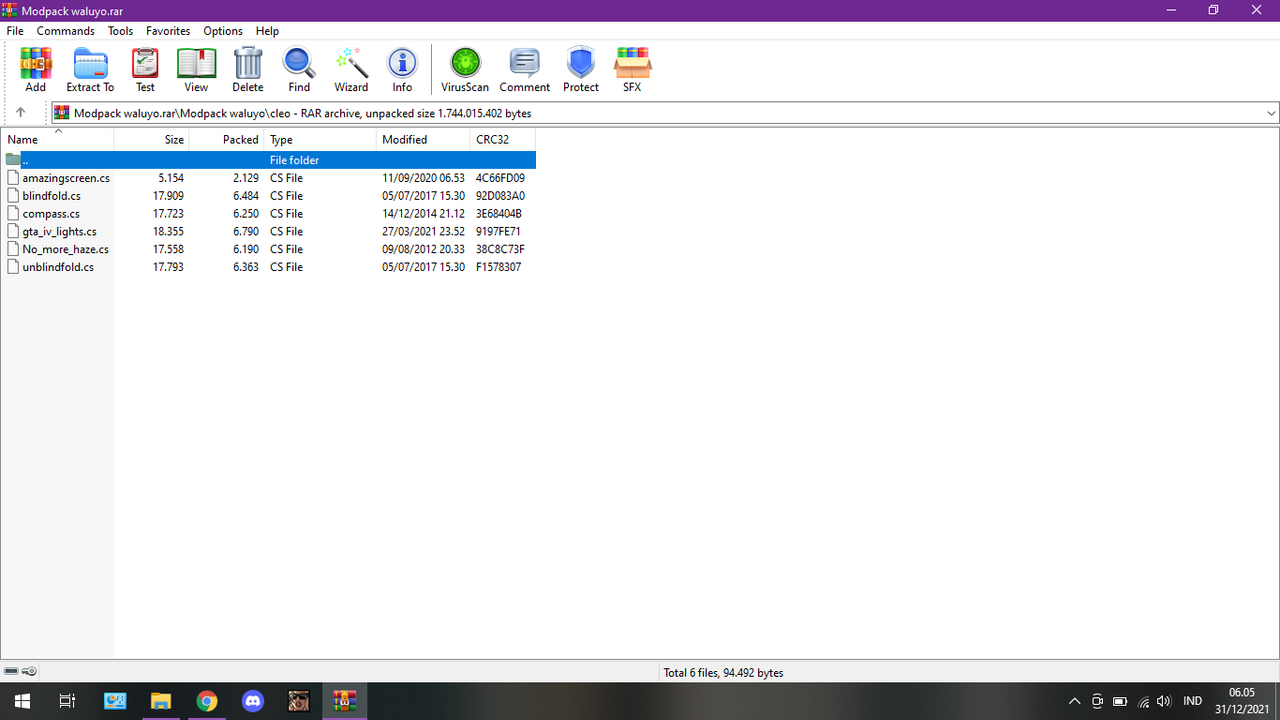Image resolution: width=1280 pixels, height=720 pixels.
Task: Open the Favorites menu
Action: [168, 31]
